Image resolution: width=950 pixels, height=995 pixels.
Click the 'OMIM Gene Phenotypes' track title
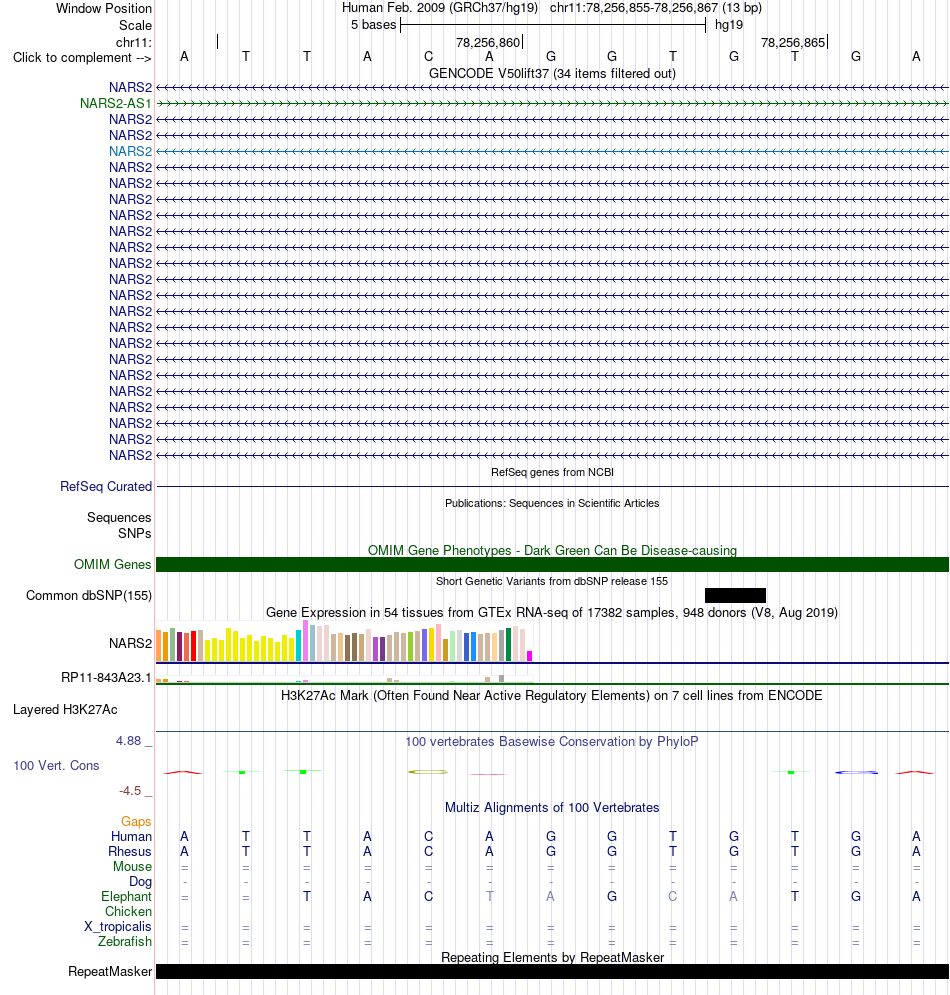click(x=552, y=550)
